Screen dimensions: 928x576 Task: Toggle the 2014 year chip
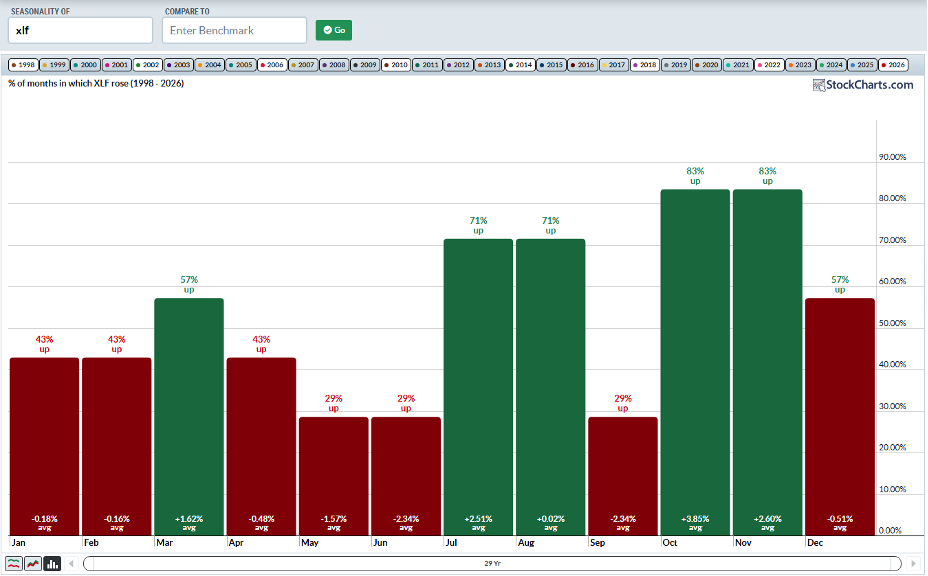coord(521,65)
